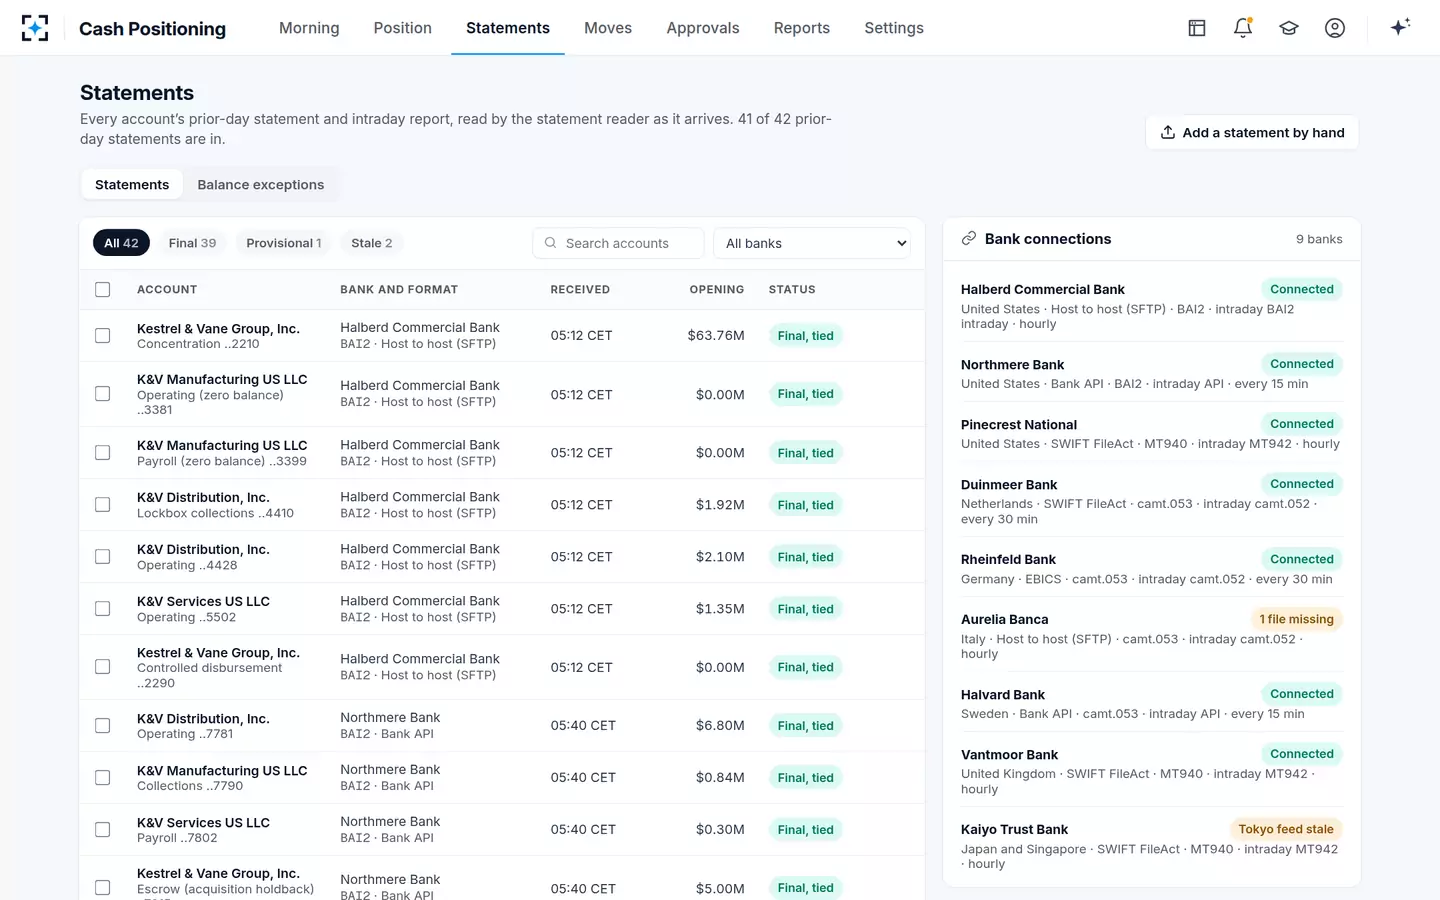Go to the Morning tab

pyautogui.click(x=309, y=28)
